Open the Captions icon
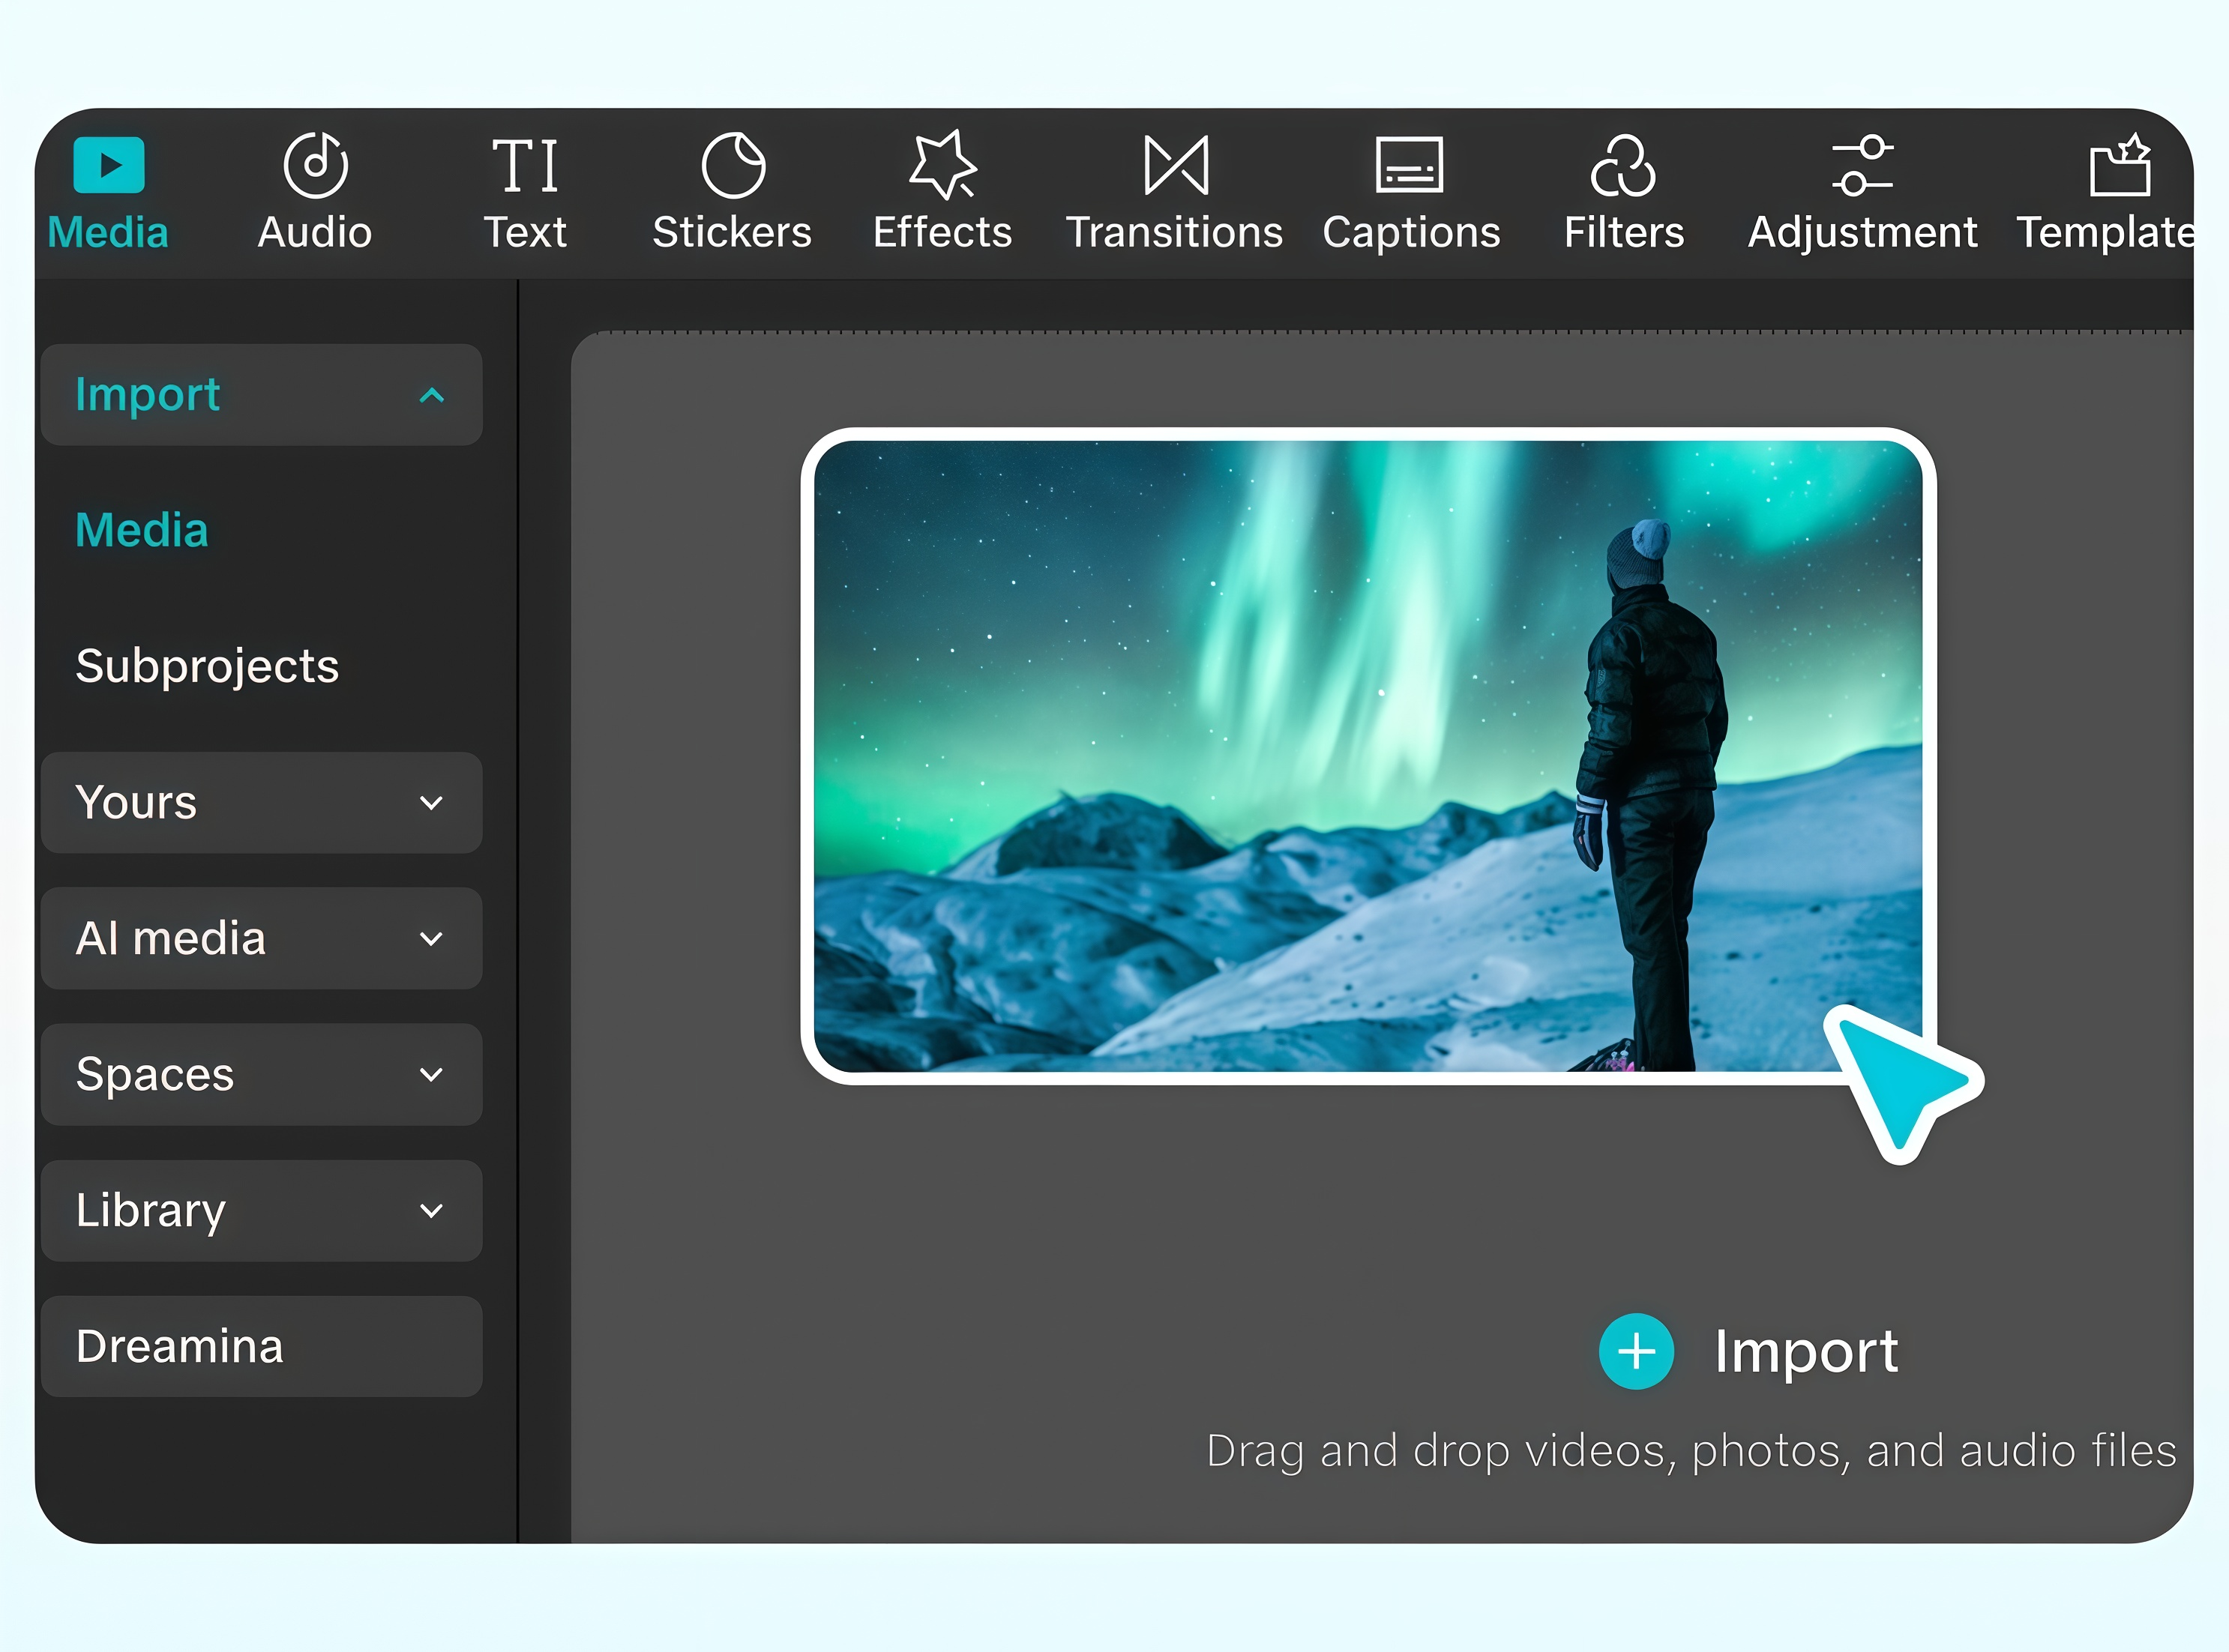 1410,165
